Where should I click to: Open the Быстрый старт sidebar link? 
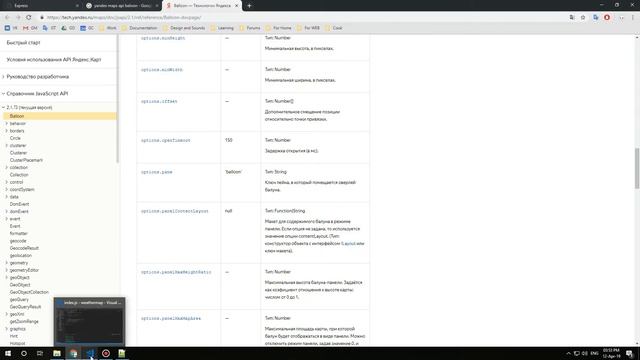tap(23, 42)
